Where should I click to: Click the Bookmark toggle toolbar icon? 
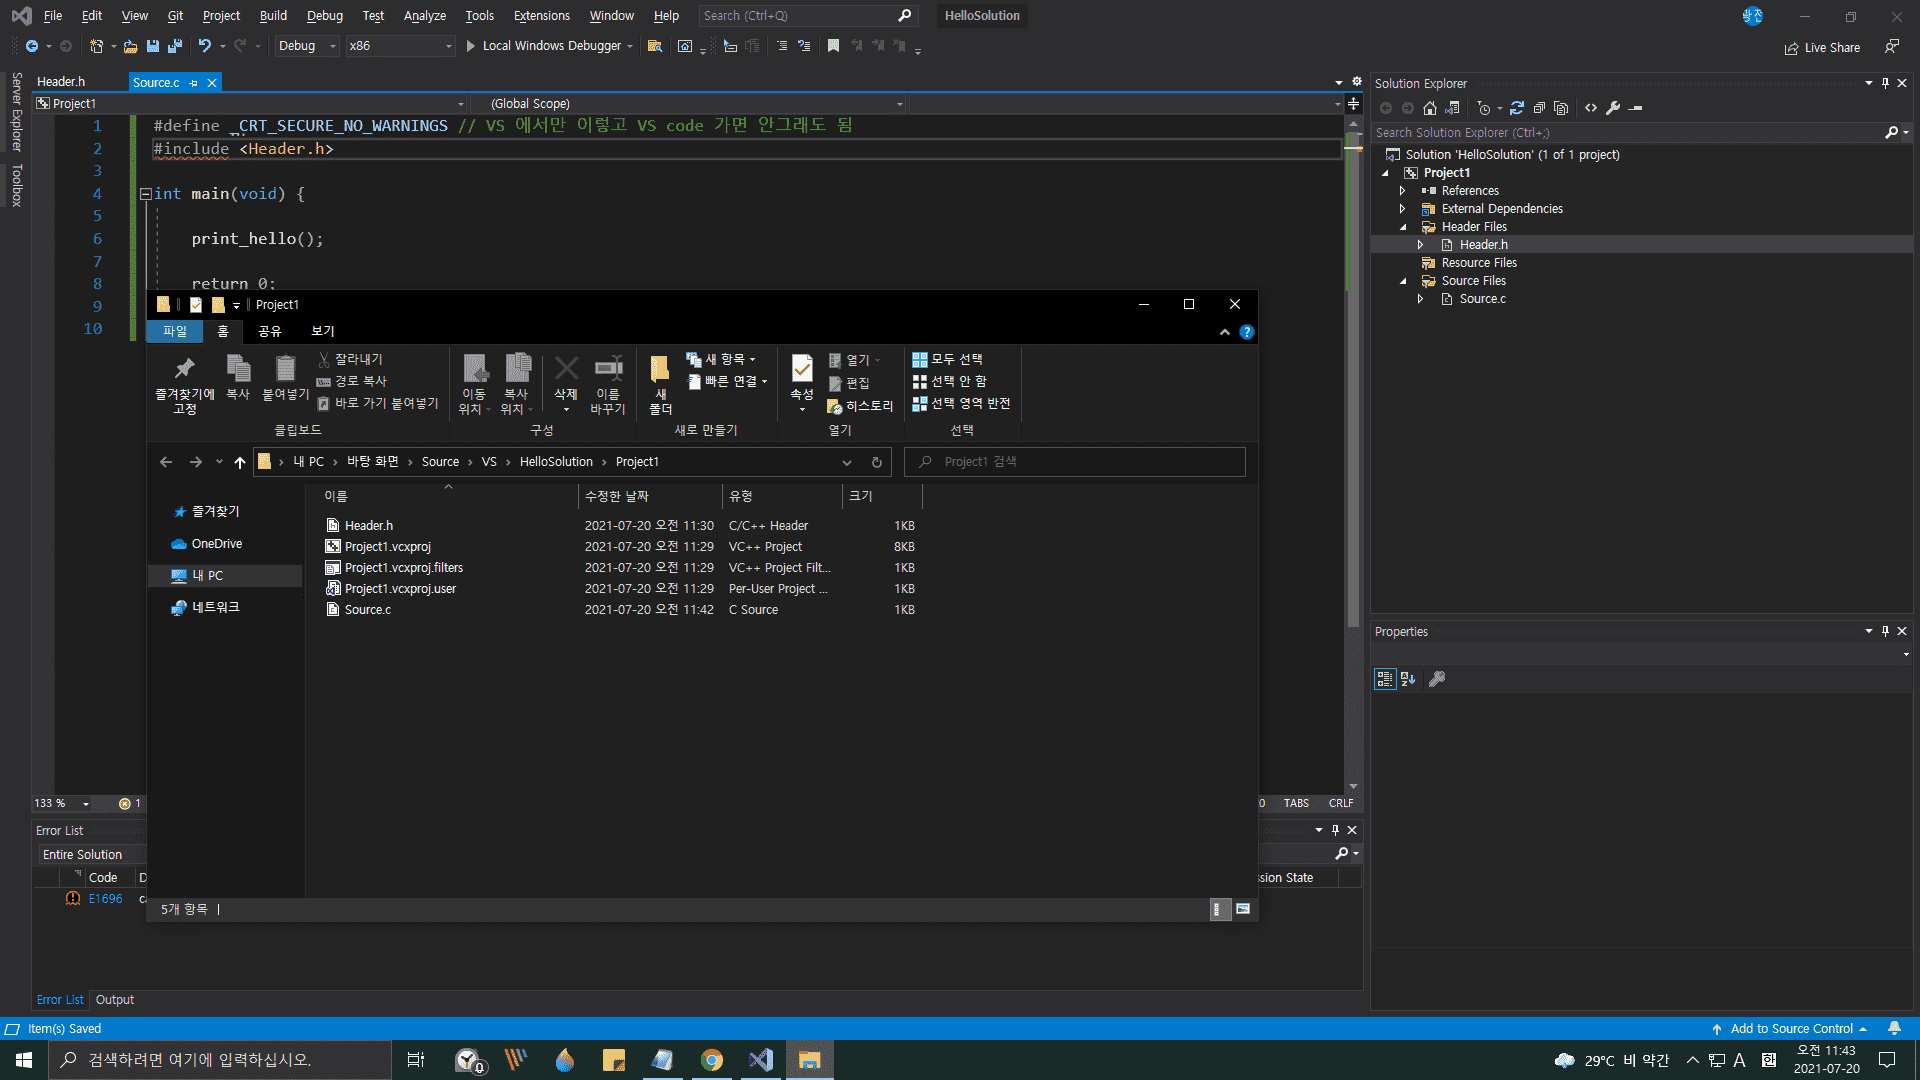(x=833, y=46)
